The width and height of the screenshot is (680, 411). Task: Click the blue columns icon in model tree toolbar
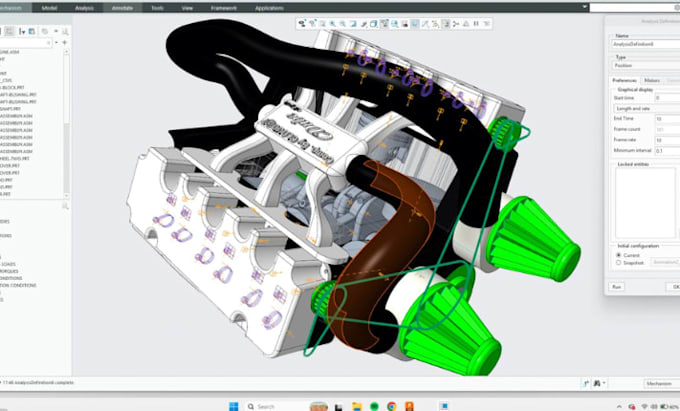32,31
